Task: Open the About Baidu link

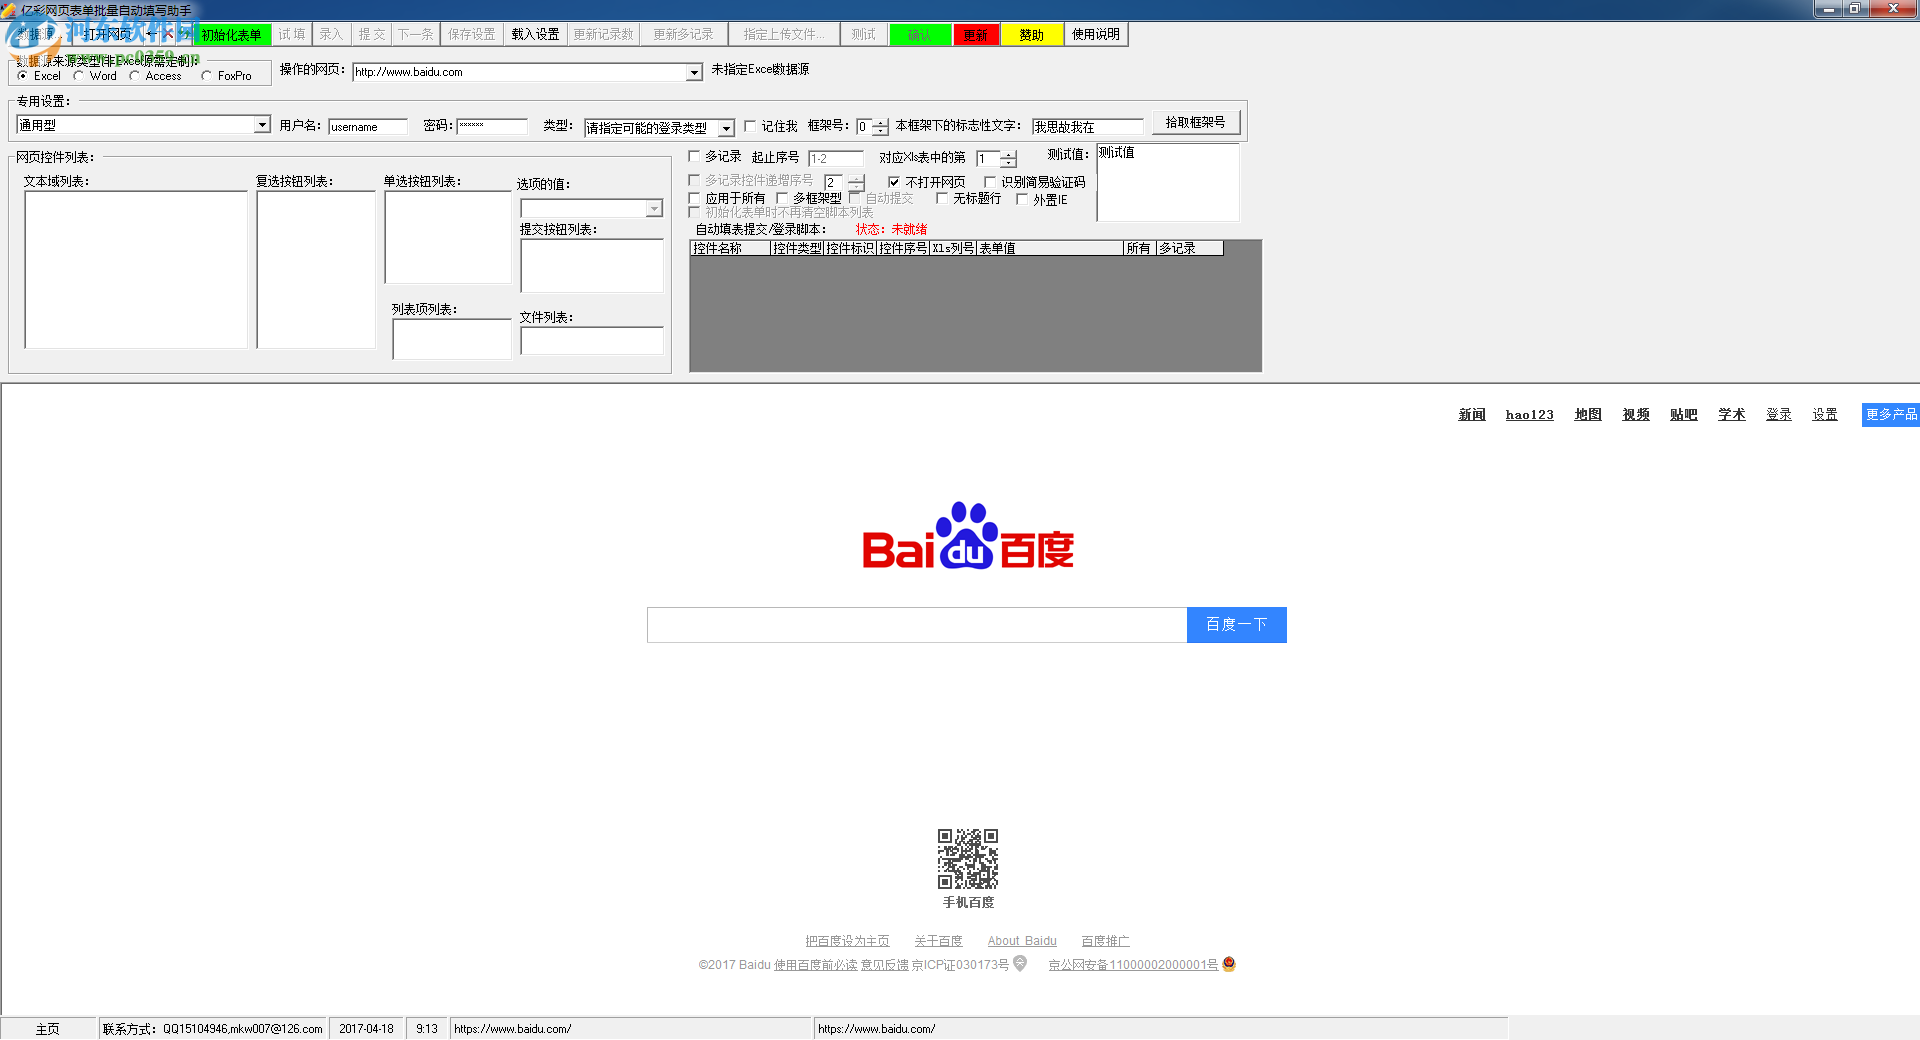Action: pos(1022,941)
